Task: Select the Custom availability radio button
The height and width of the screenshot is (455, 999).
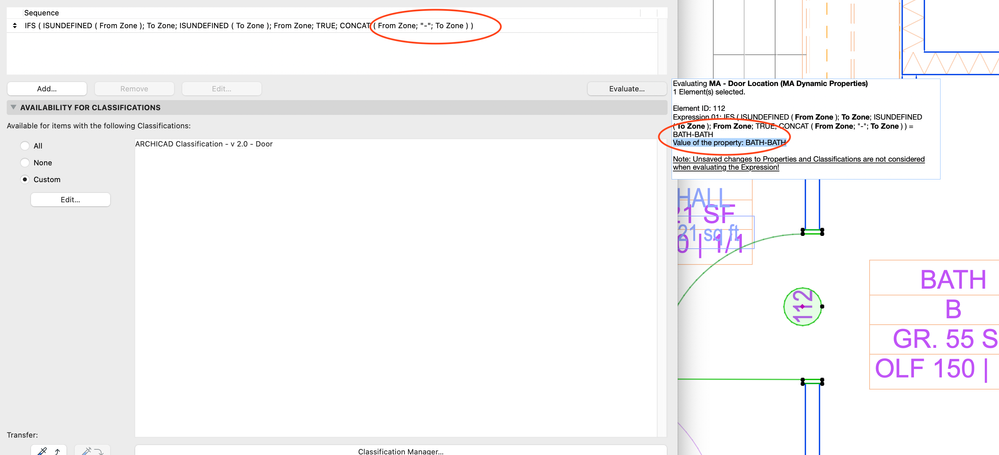Action: [x=25, y=179]
